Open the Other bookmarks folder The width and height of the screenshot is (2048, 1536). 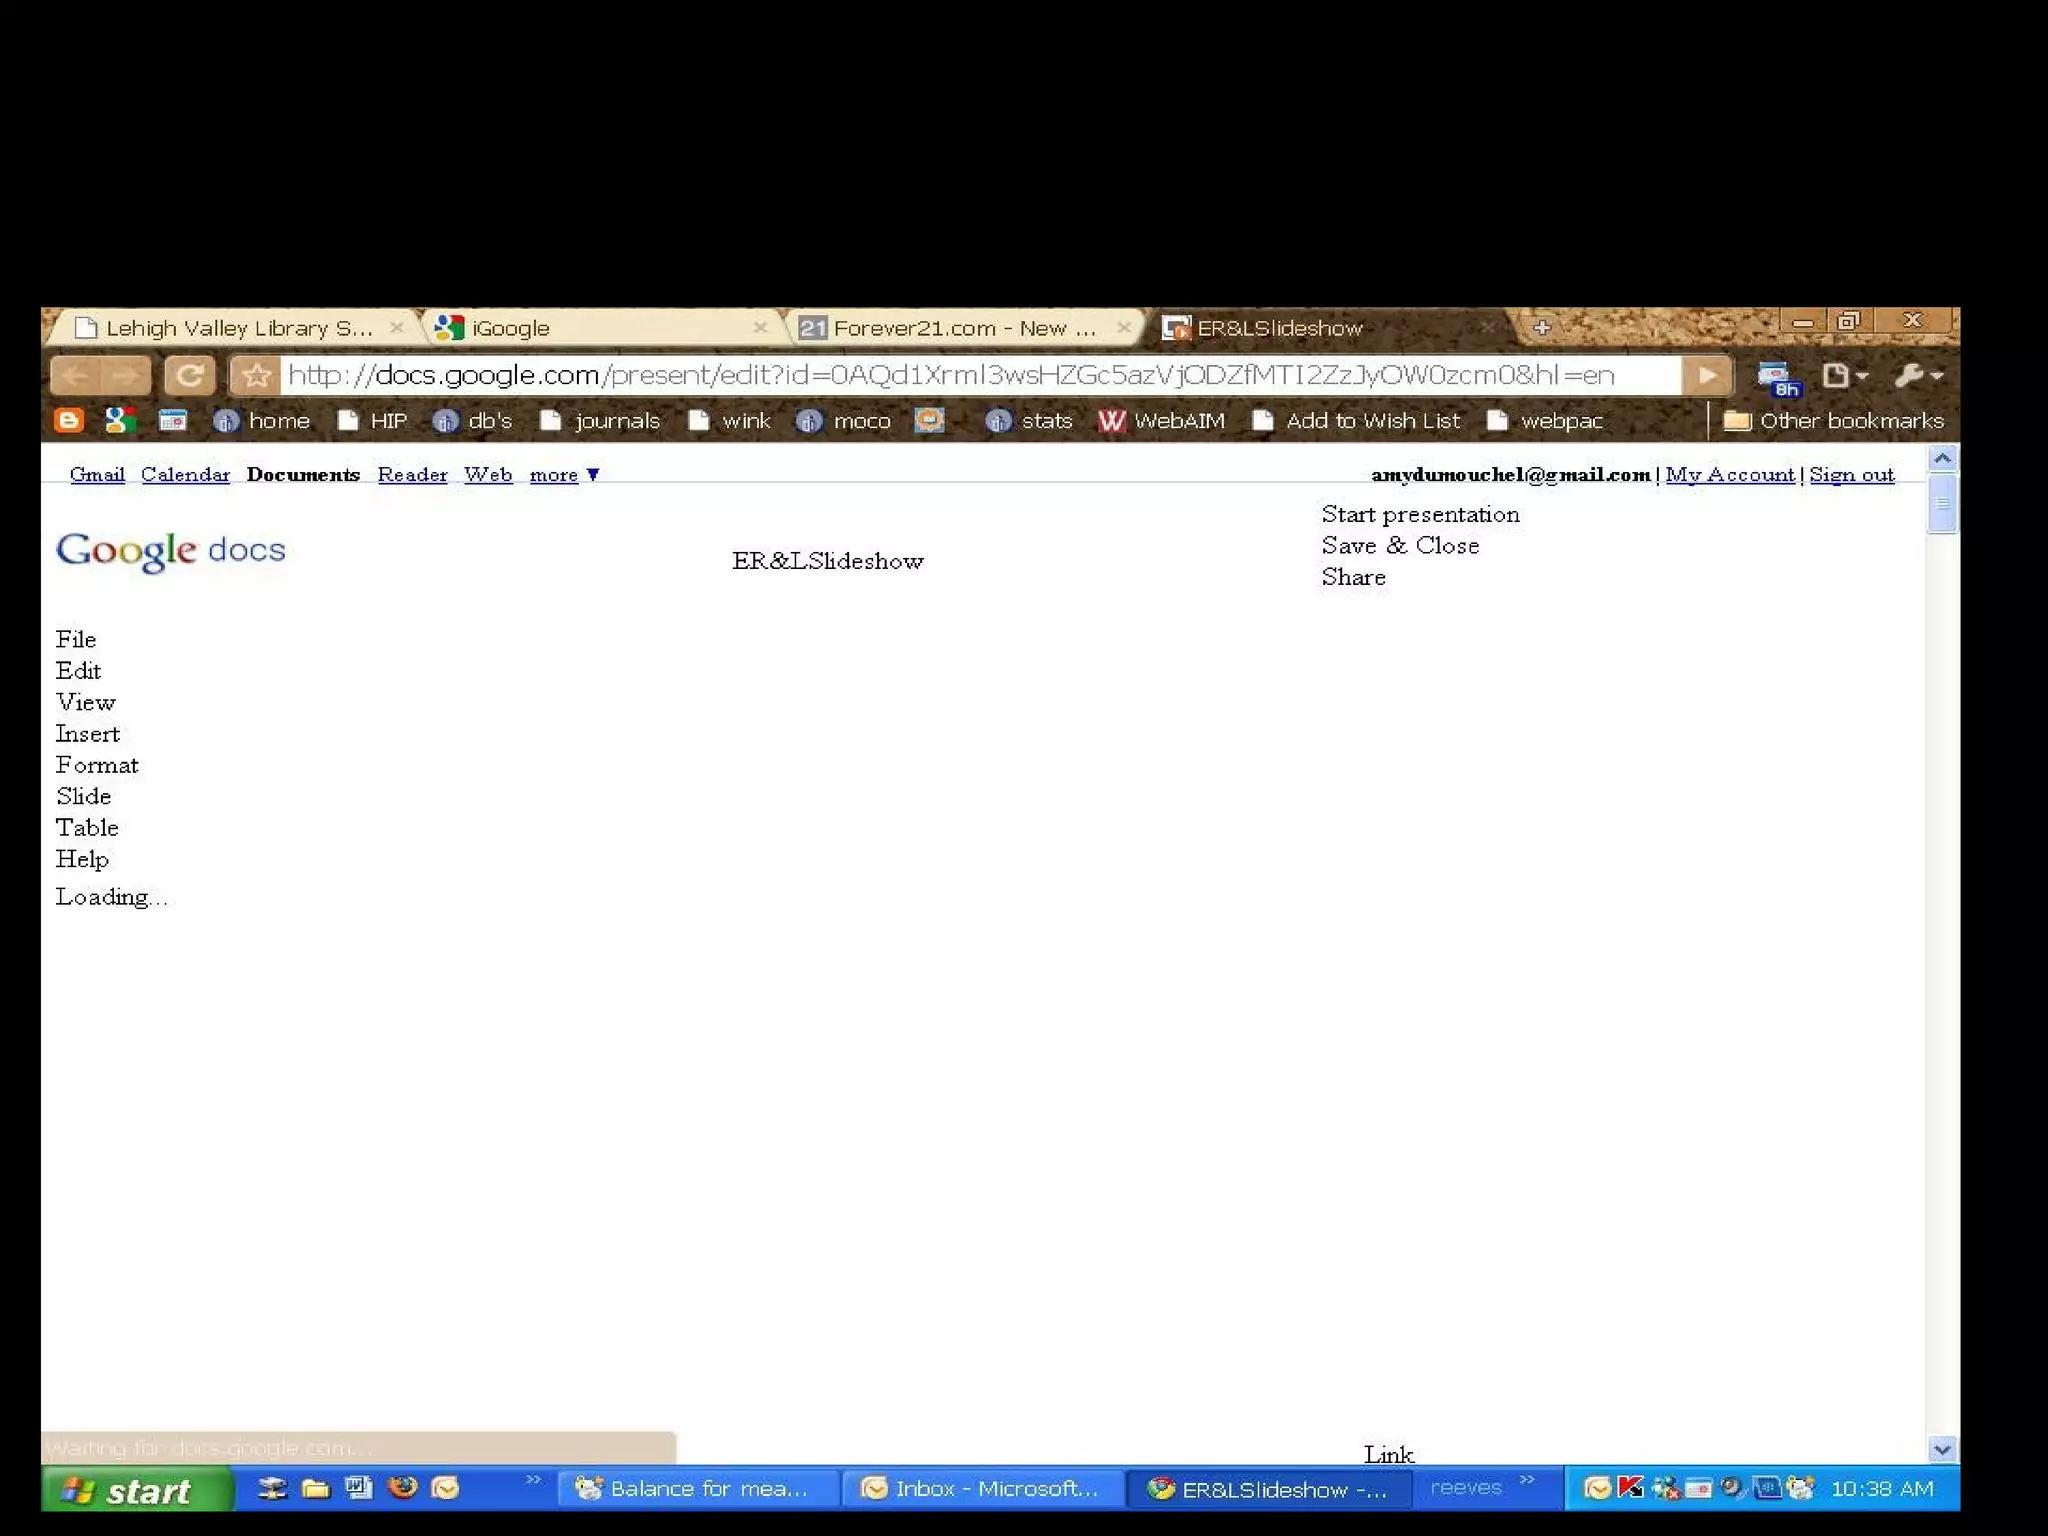(1834, 421)
